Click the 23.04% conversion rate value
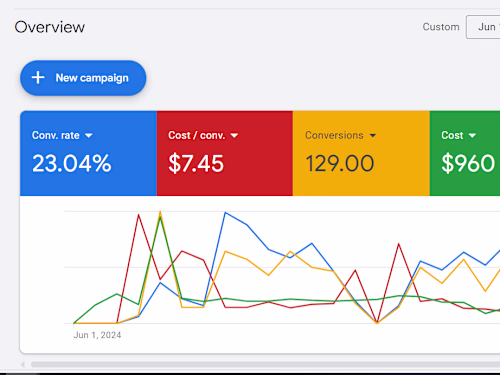 (x=72, y=164)
